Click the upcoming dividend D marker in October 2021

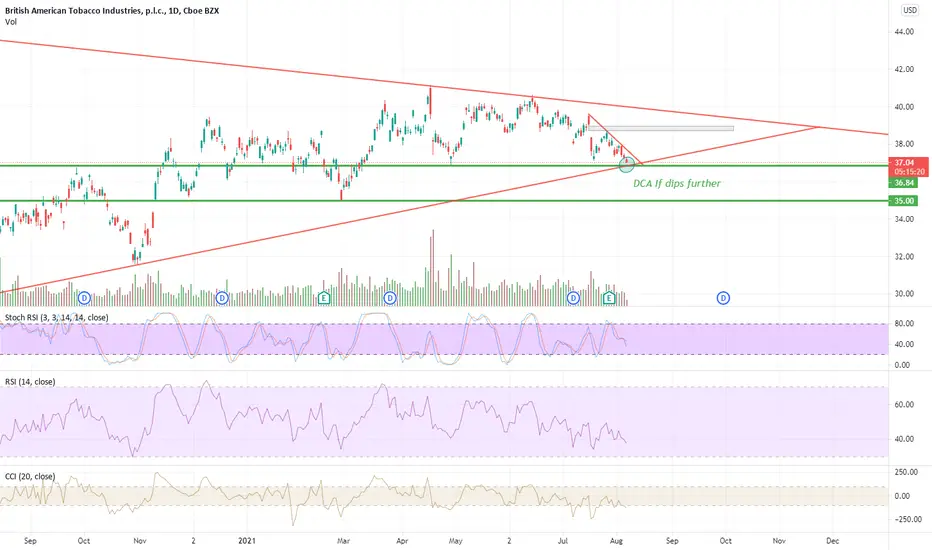723,298
